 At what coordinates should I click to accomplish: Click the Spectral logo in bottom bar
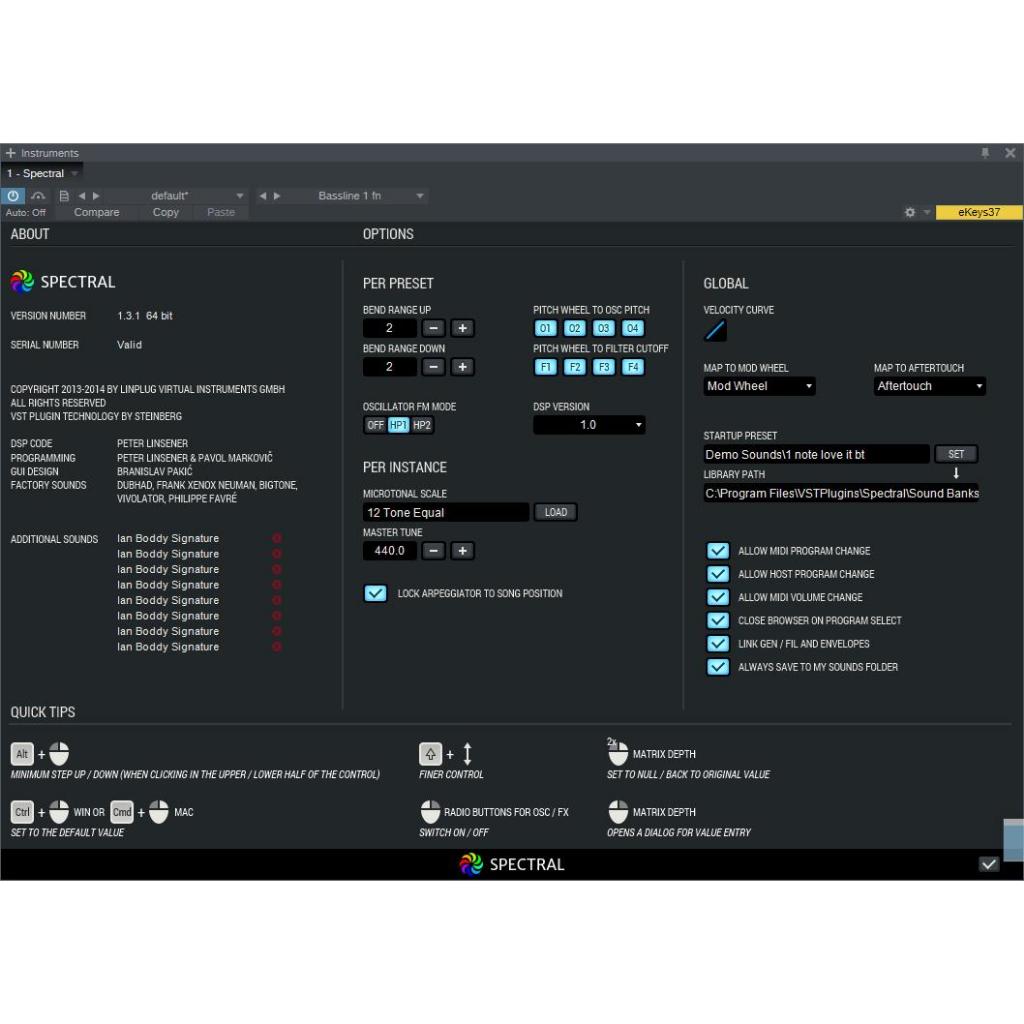pos(471,864)
